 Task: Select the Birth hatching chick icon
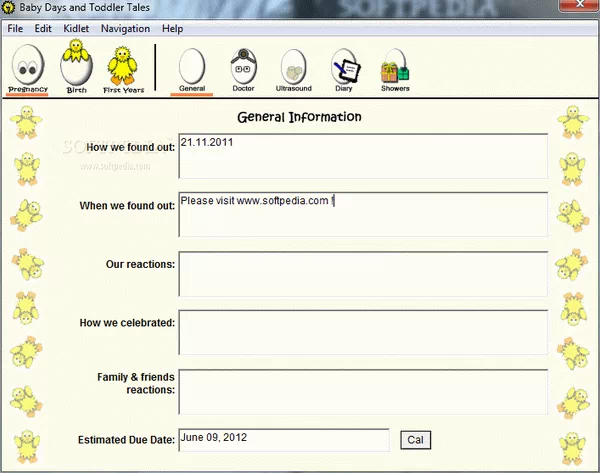tap(76, 67)
